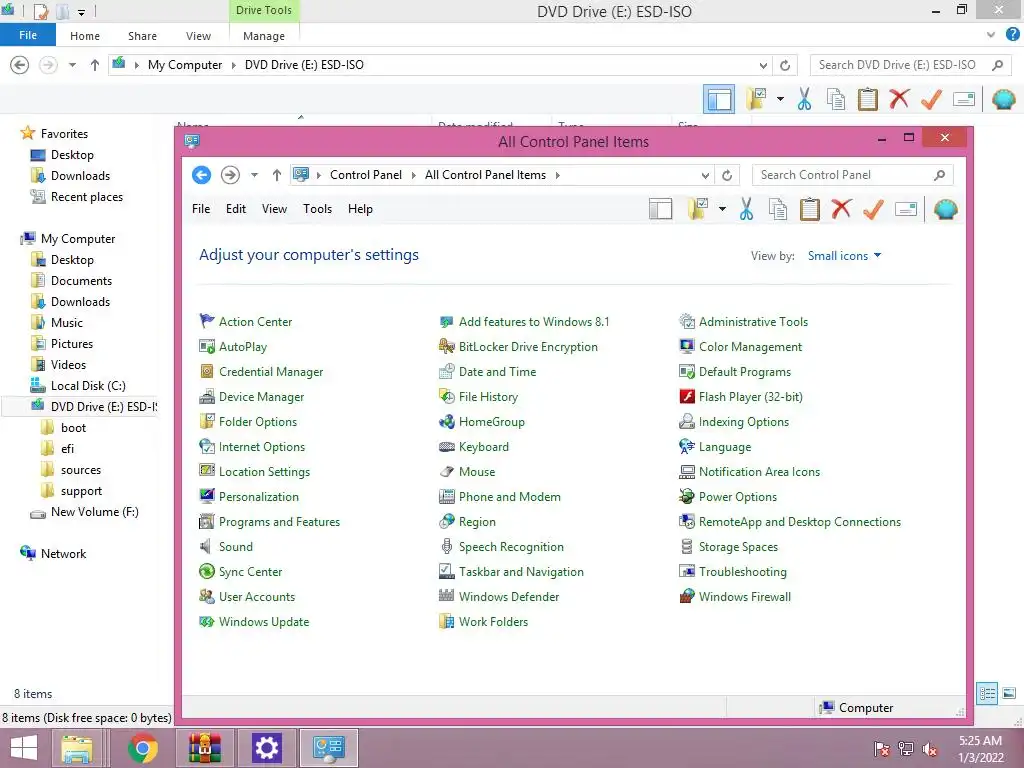The height and width of the screenshot is (768, 1024).
Task: Open Control Panel Help menu
Action: click(x=360, y=209)
